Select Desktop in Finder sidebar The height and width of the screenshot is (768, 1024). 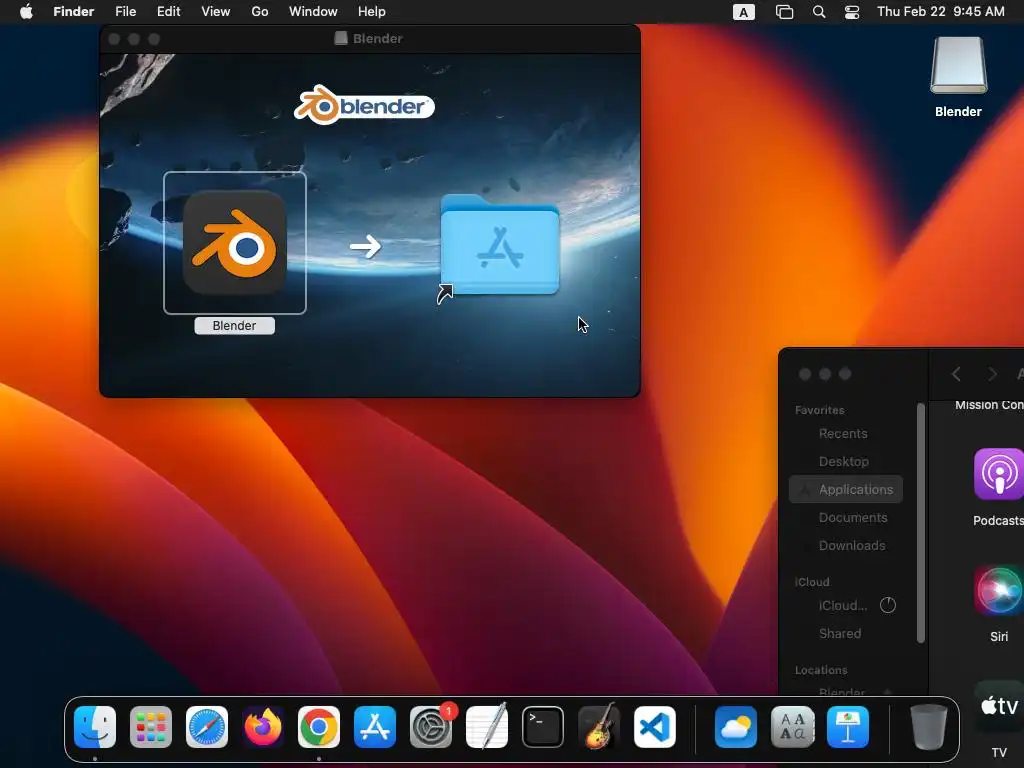coord(846,462)
